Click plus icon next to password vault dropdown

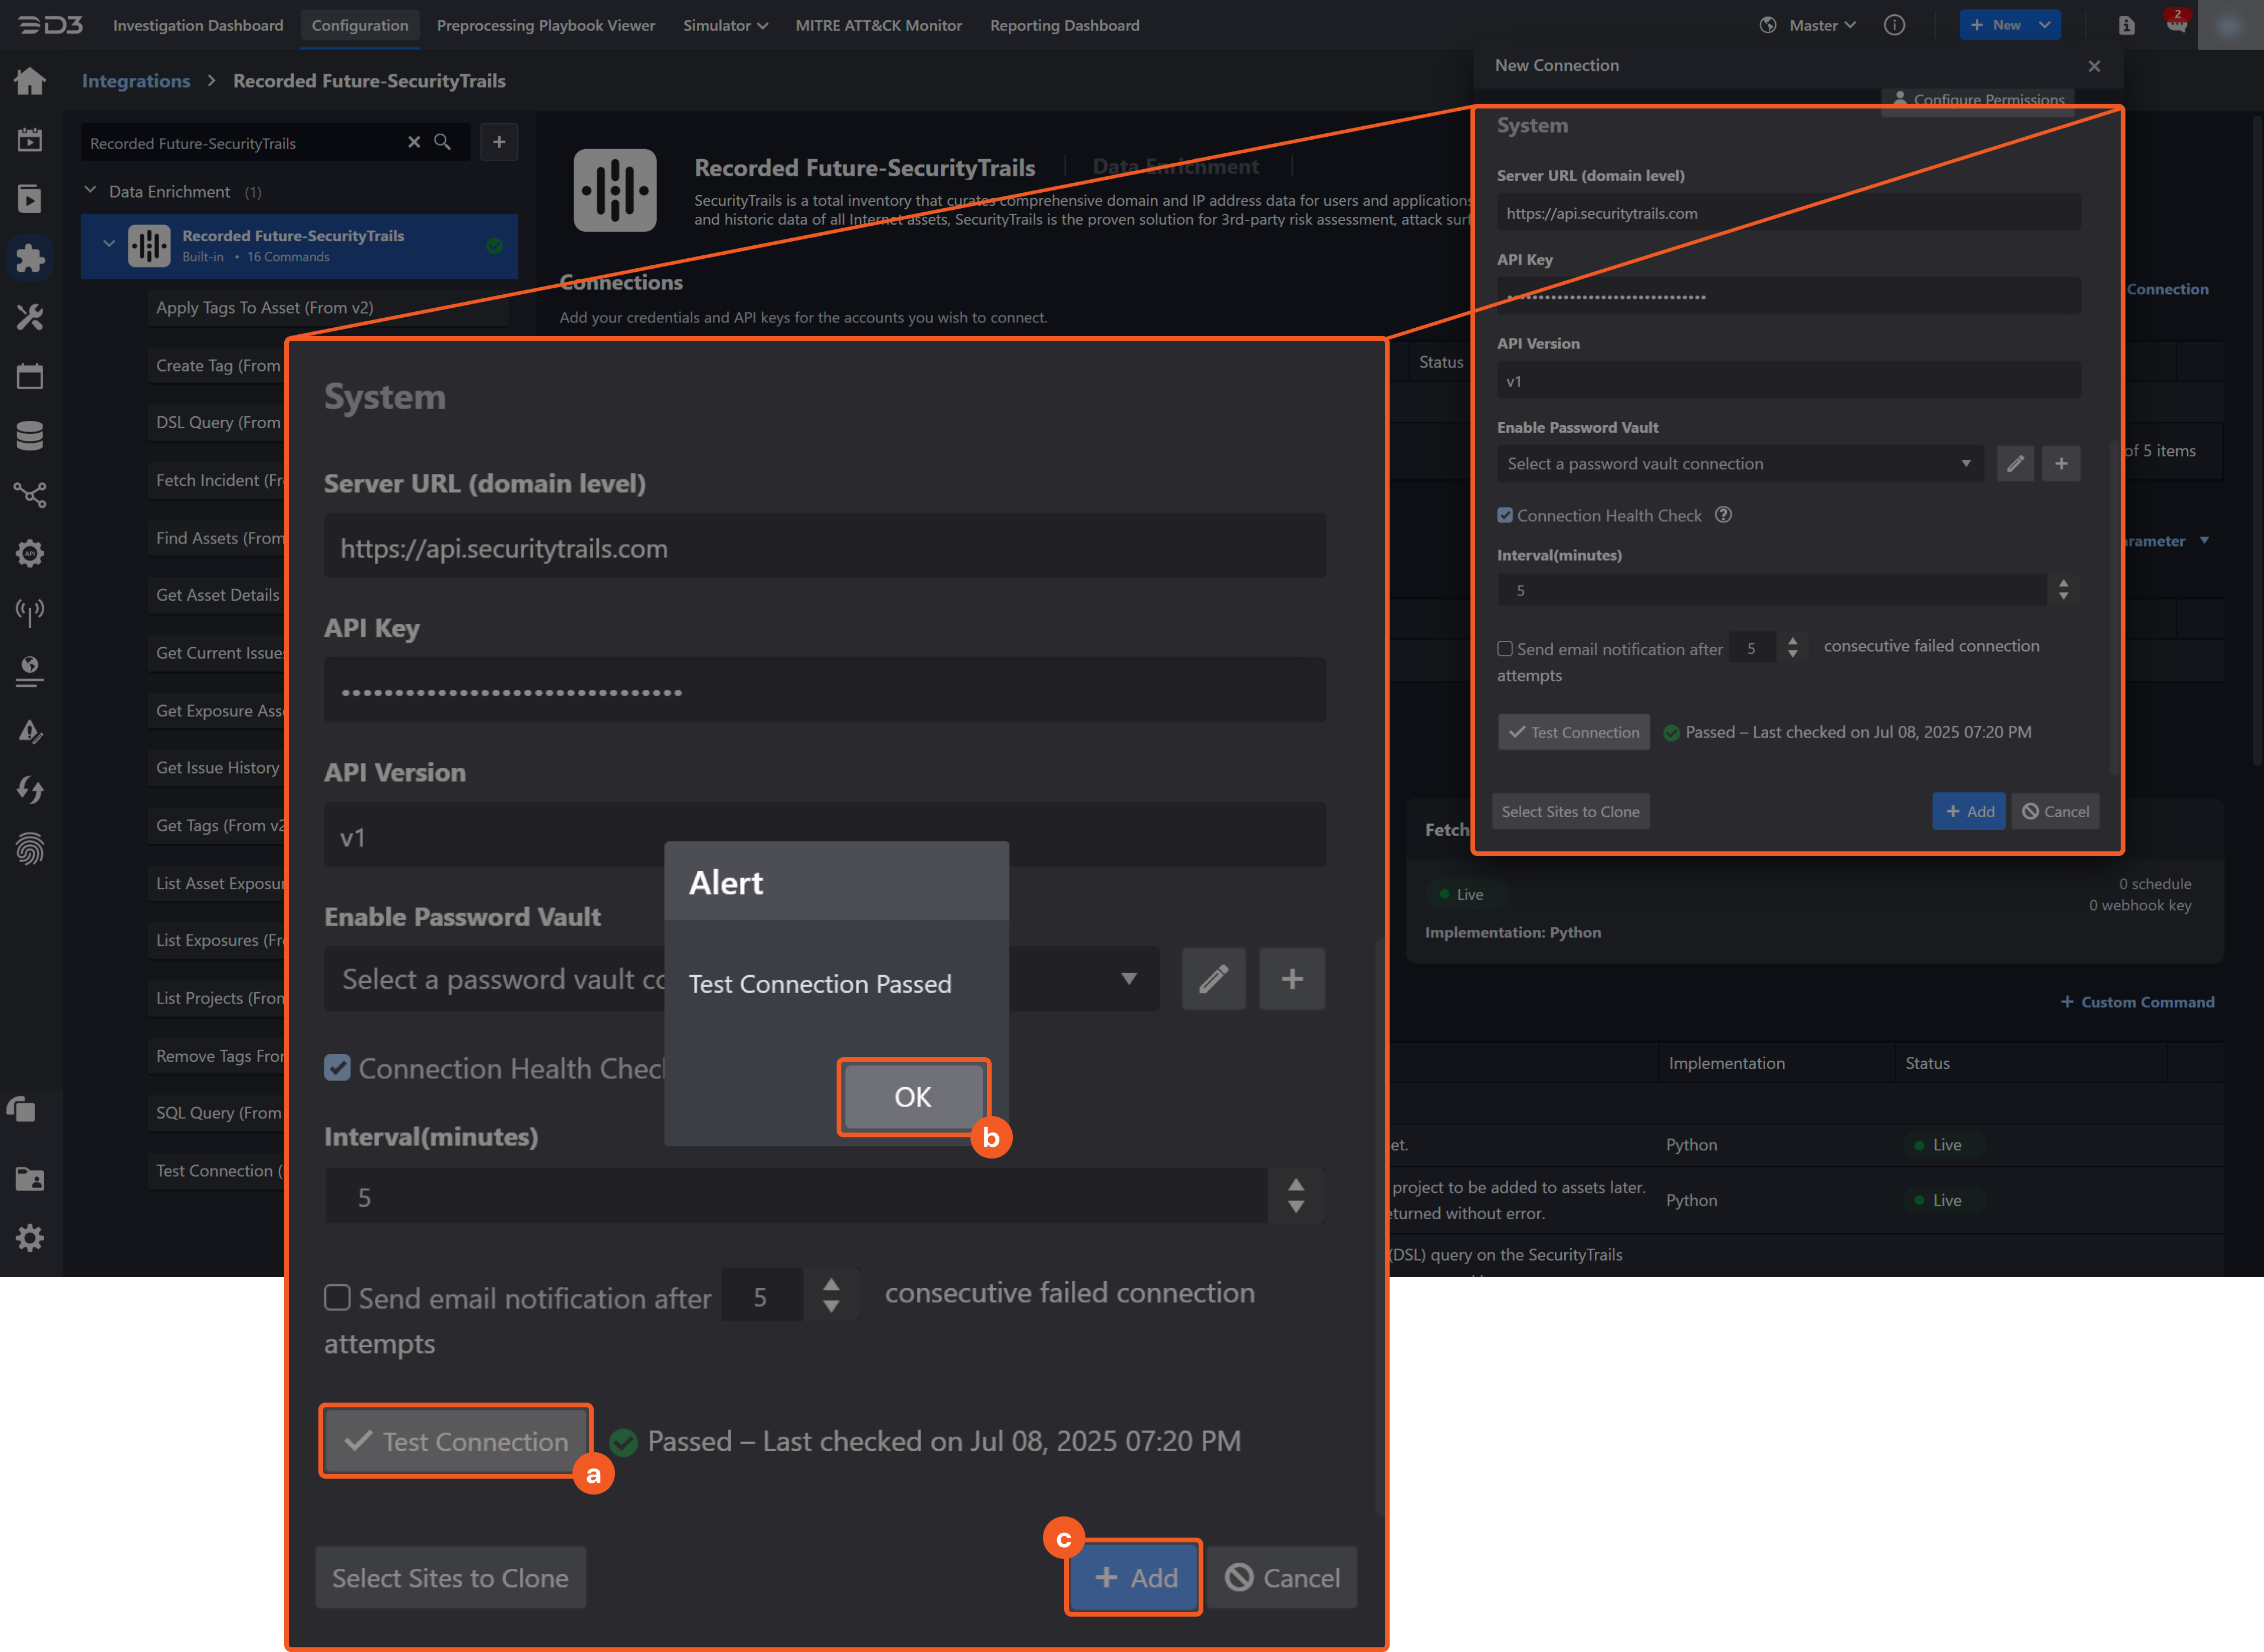click(1291, 979)
